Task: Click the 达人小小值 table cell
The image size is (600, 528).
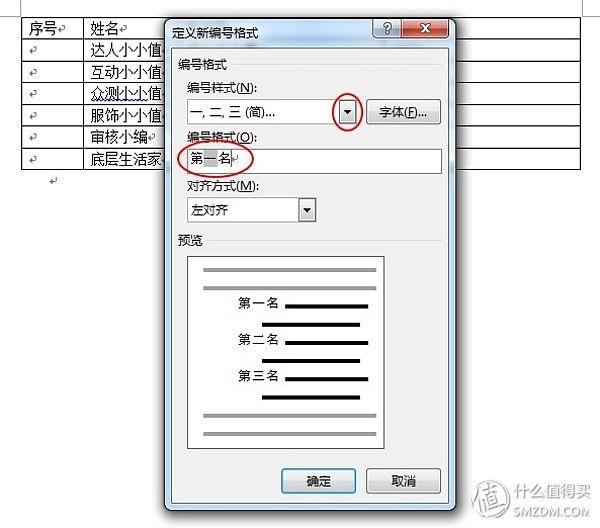Action: (125, 50)
